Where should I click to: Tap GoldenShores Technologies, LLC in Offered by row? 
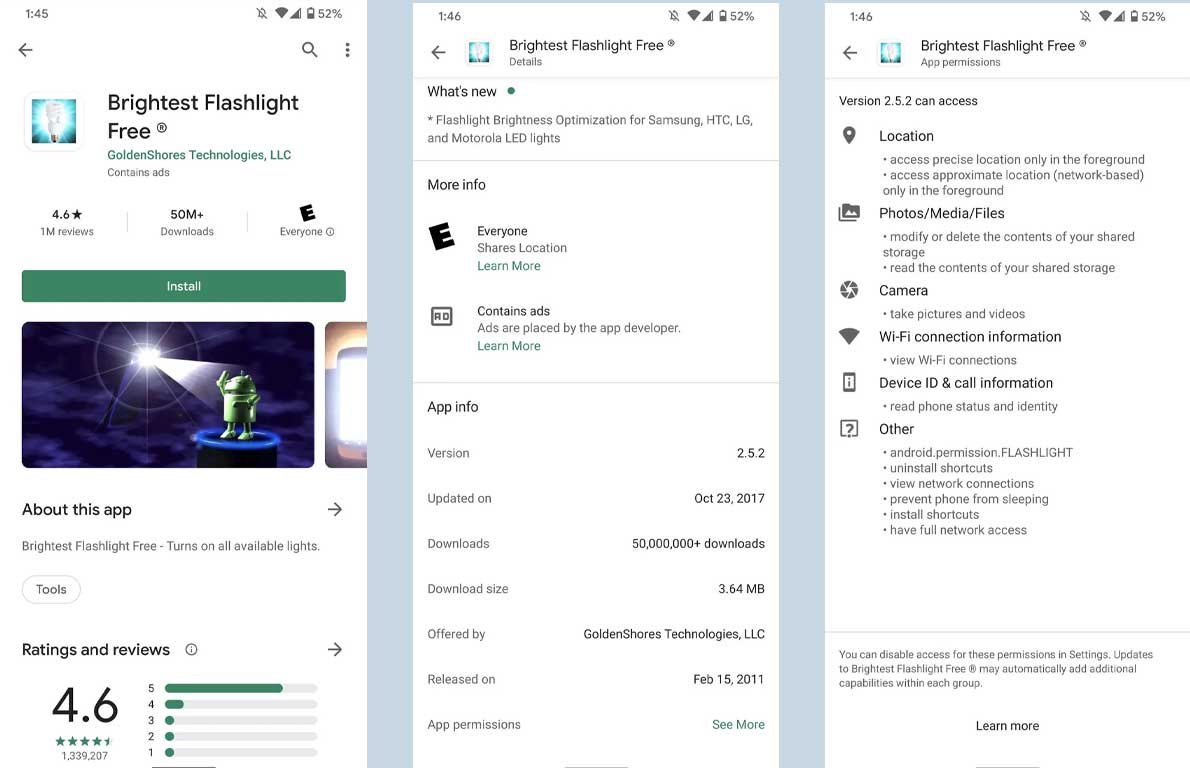tap(674, 634)
